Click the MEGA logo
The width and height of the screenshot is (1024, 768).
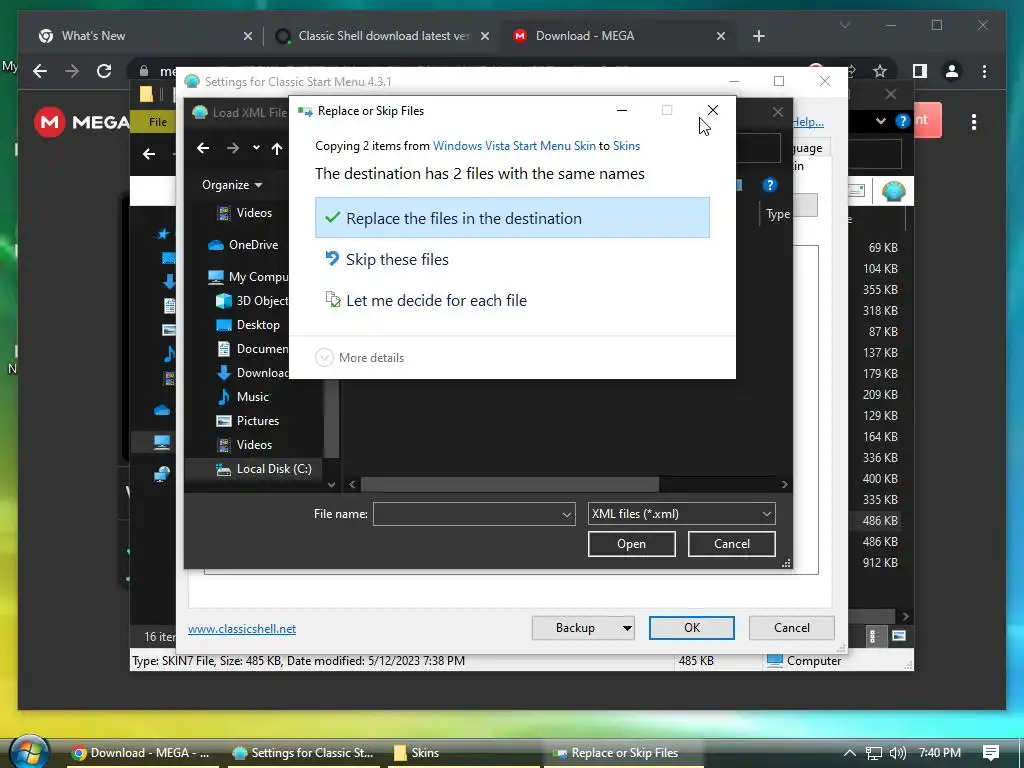[x=82, y=122]
